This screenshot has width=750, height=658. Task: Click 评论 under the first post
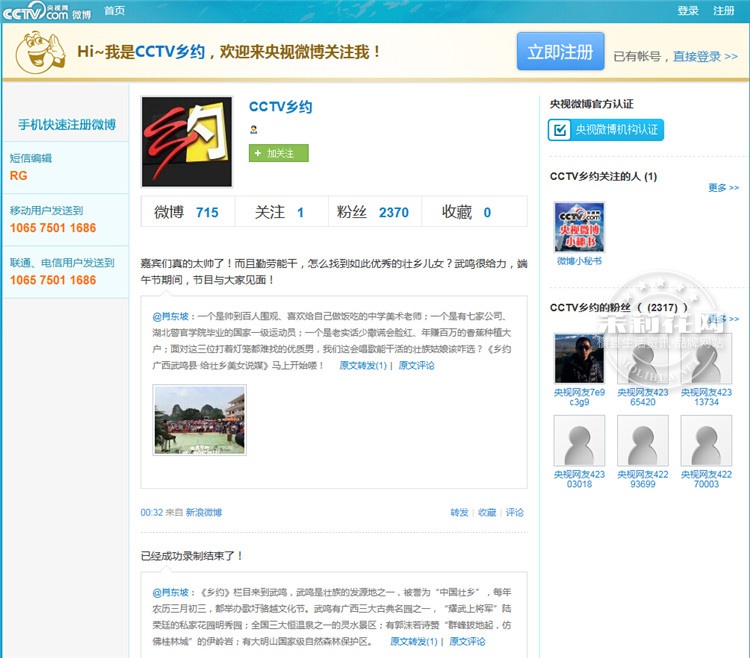coord(515,513)
